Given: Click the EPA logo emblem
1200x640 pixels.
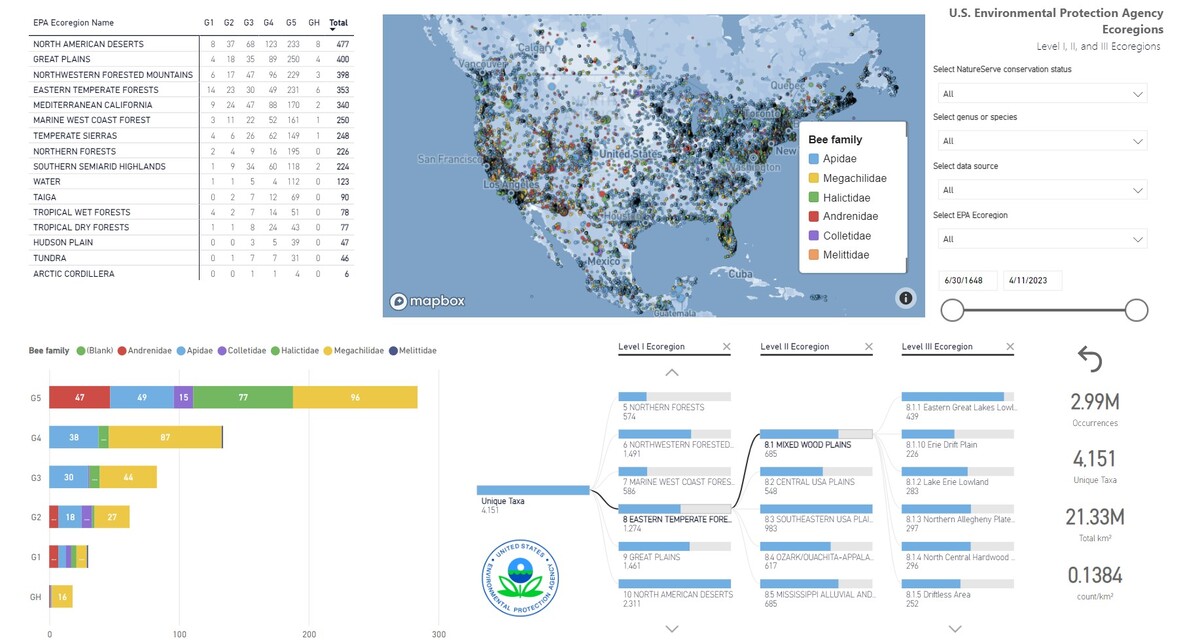Looking at the screenshot, I should click(x=519, y=578).
